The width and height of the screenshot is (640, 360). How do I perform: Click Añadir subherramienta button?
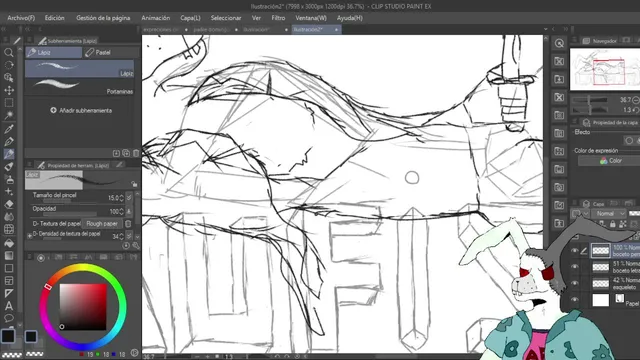coord(81,111)
